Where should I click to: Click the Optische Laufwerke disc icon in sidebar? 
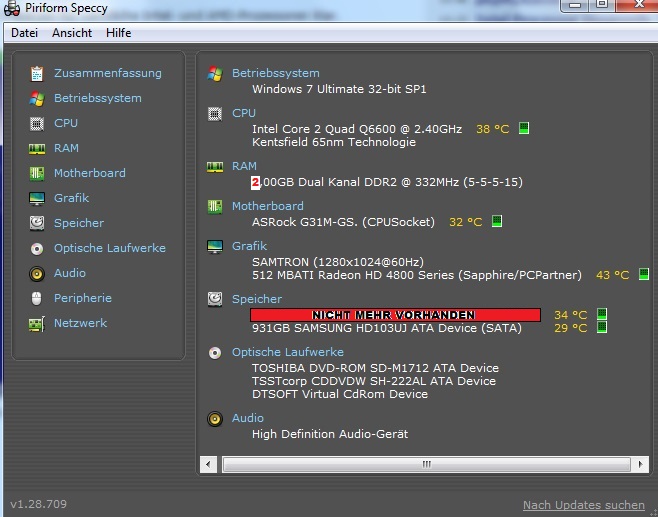(37, 249)
